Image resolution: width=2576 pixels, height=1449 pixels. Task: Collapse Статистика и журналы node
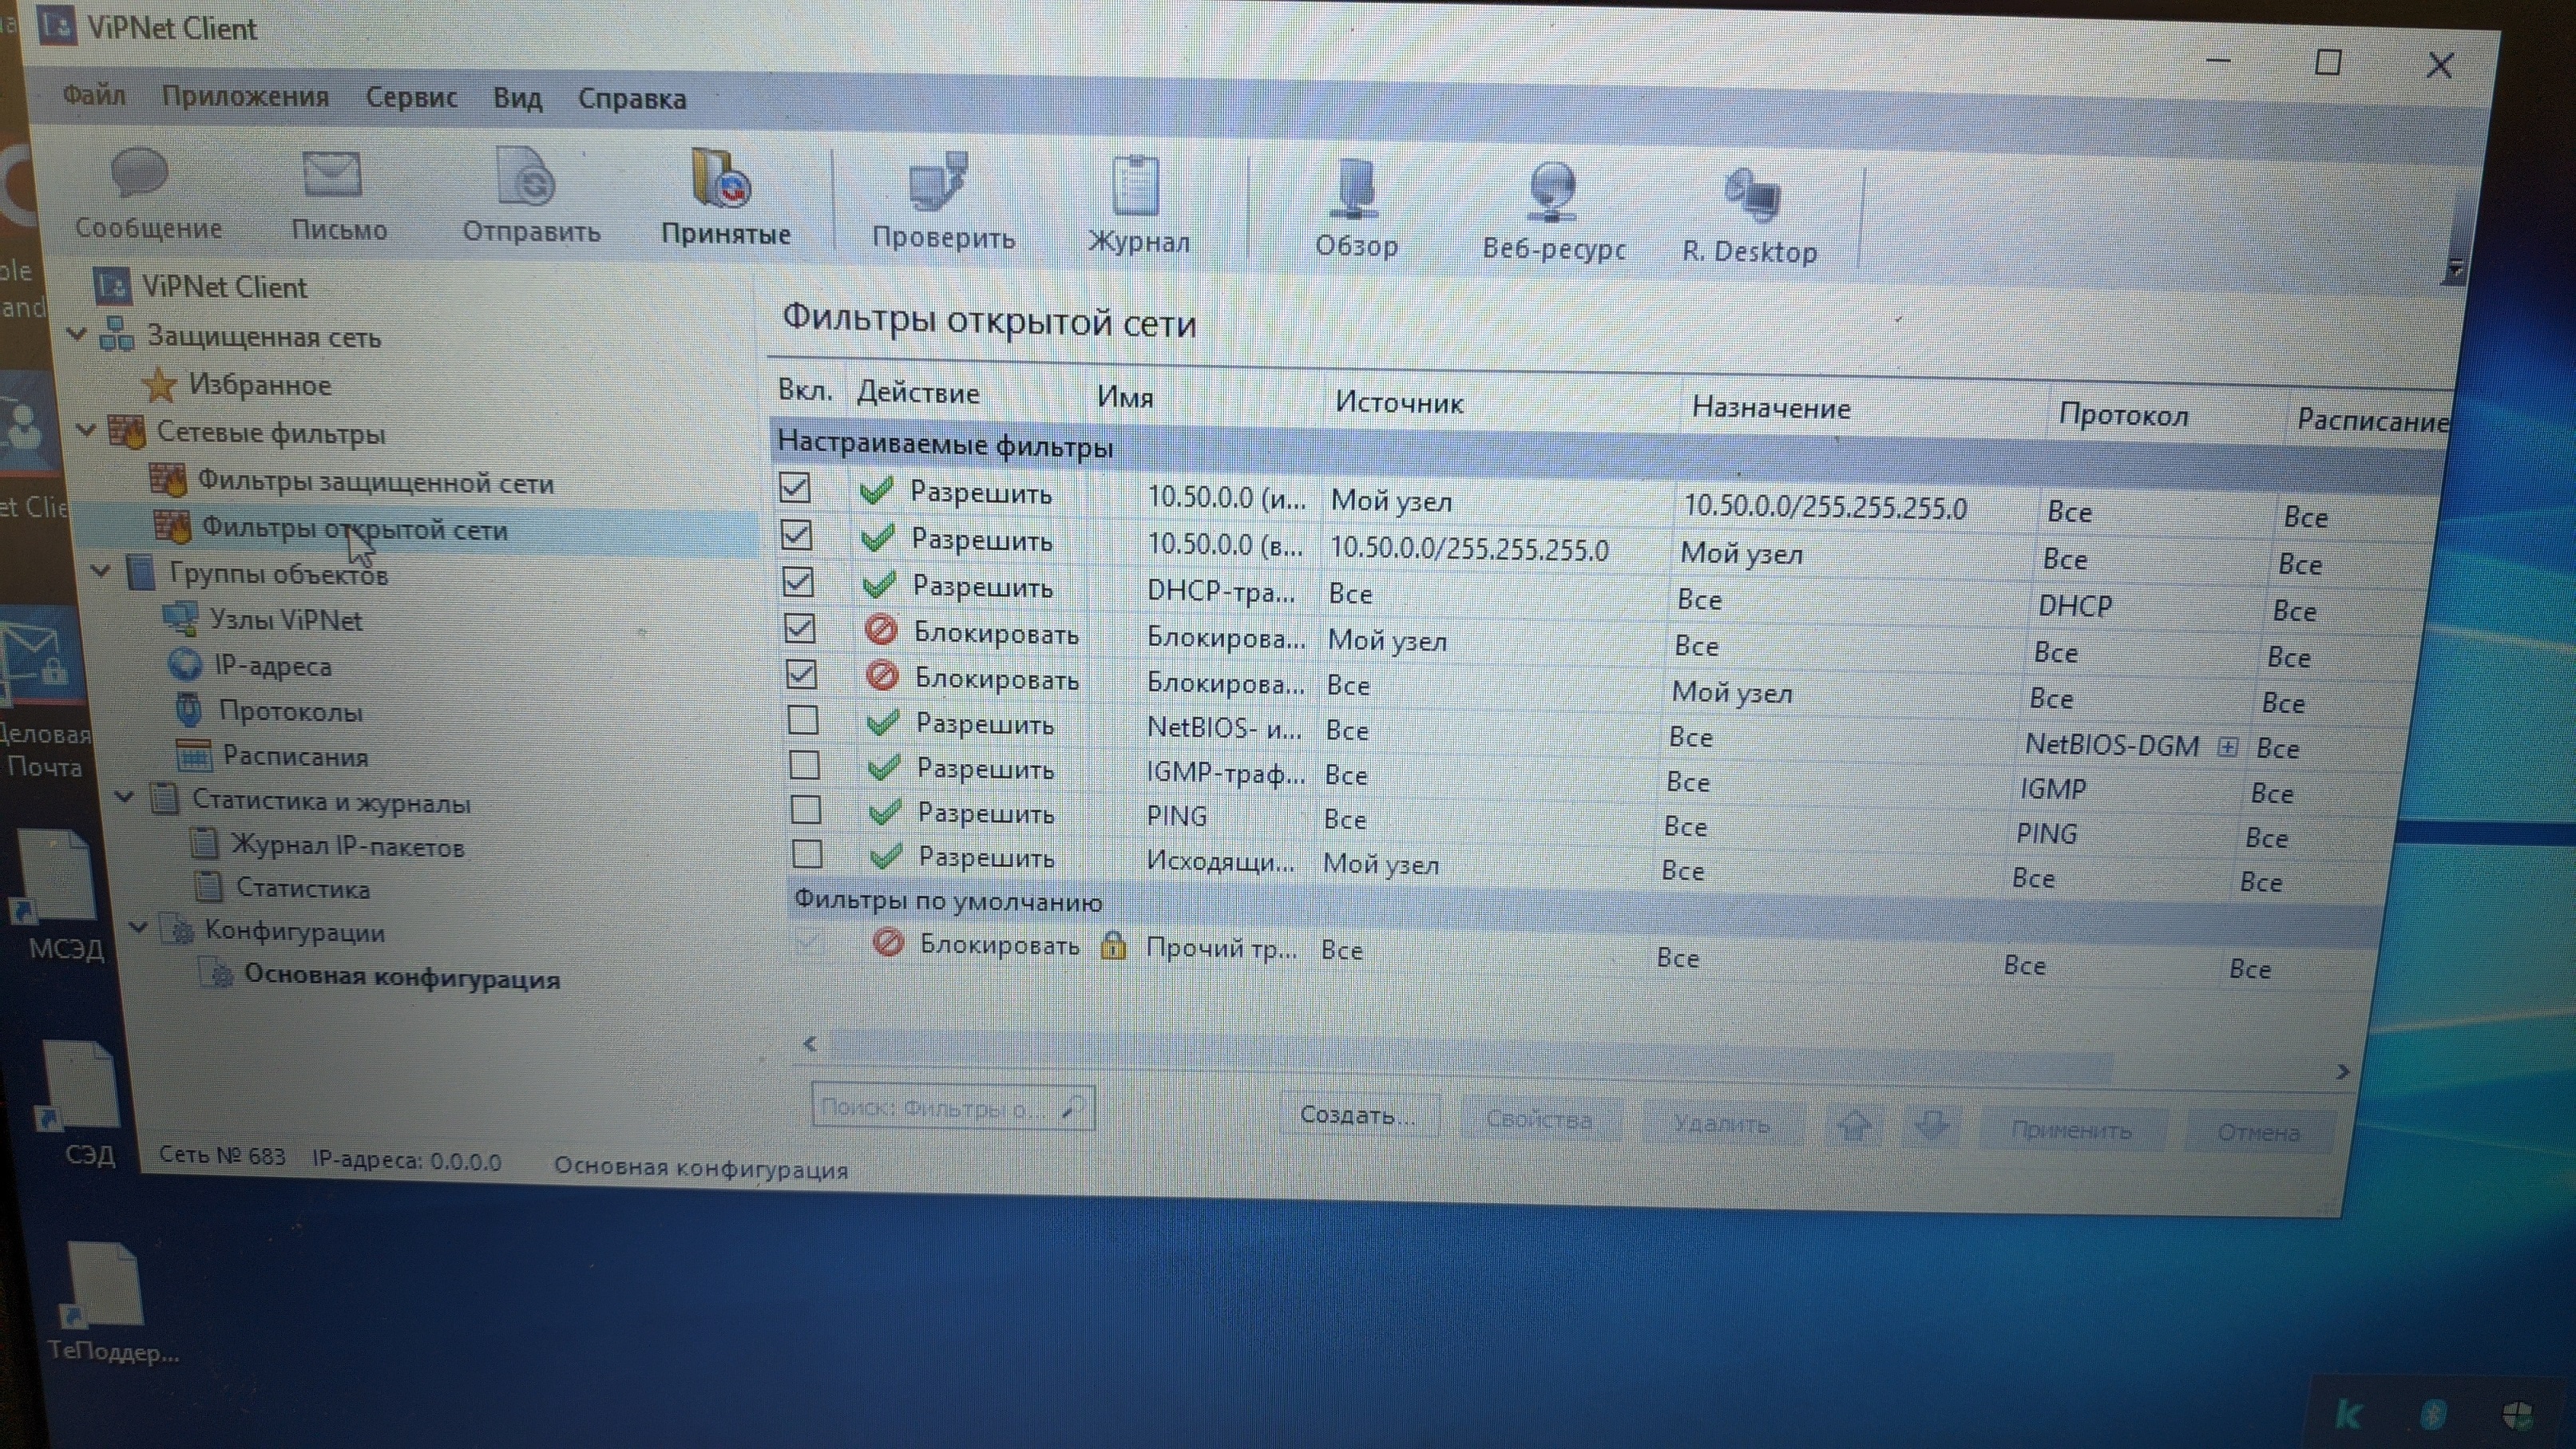(125, 797)
